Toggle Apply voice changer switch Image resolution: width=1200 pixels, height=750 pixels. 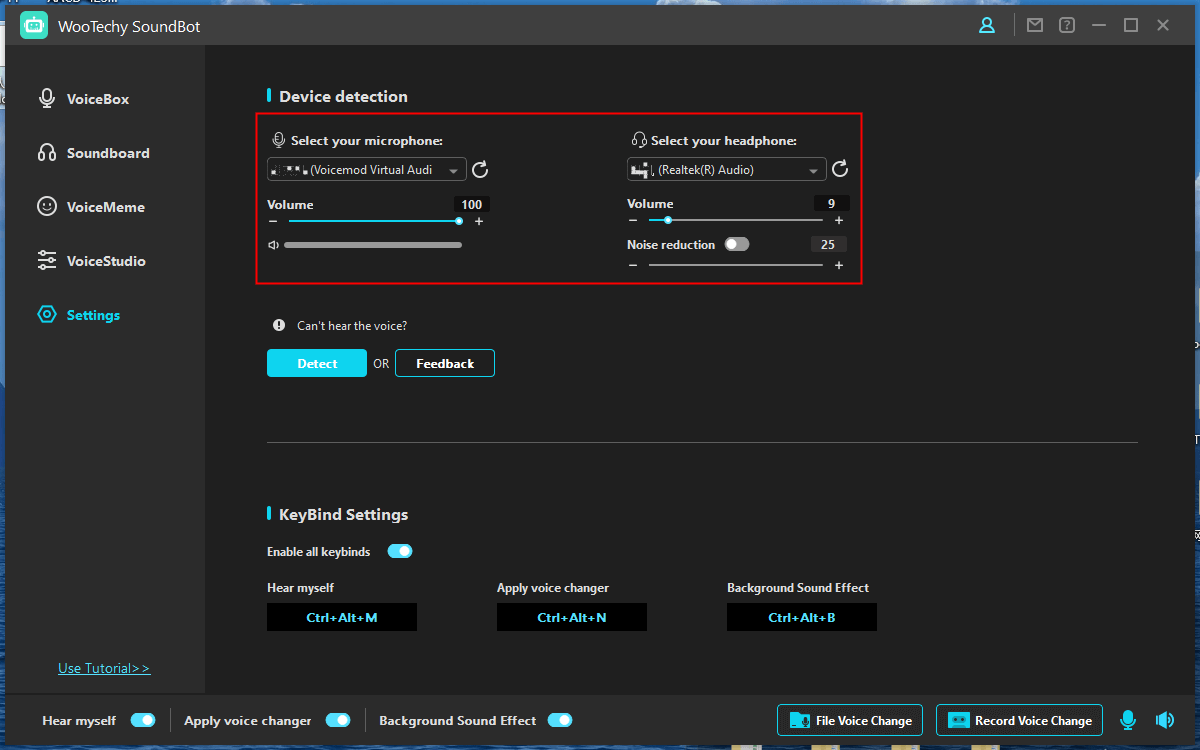[338, 720]
